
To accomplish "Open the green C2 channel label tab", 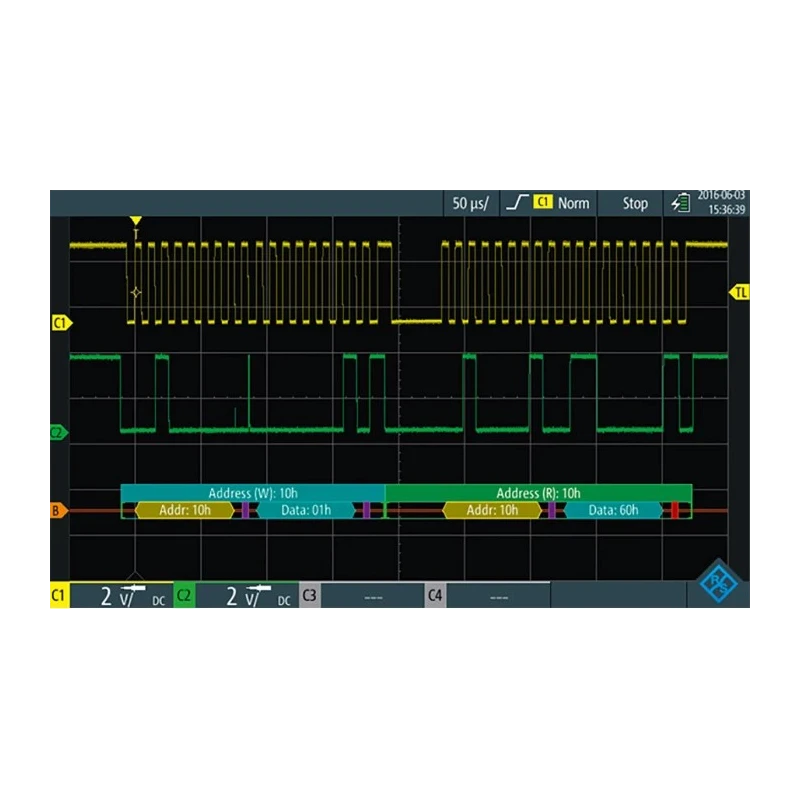I will click(184, 595).
